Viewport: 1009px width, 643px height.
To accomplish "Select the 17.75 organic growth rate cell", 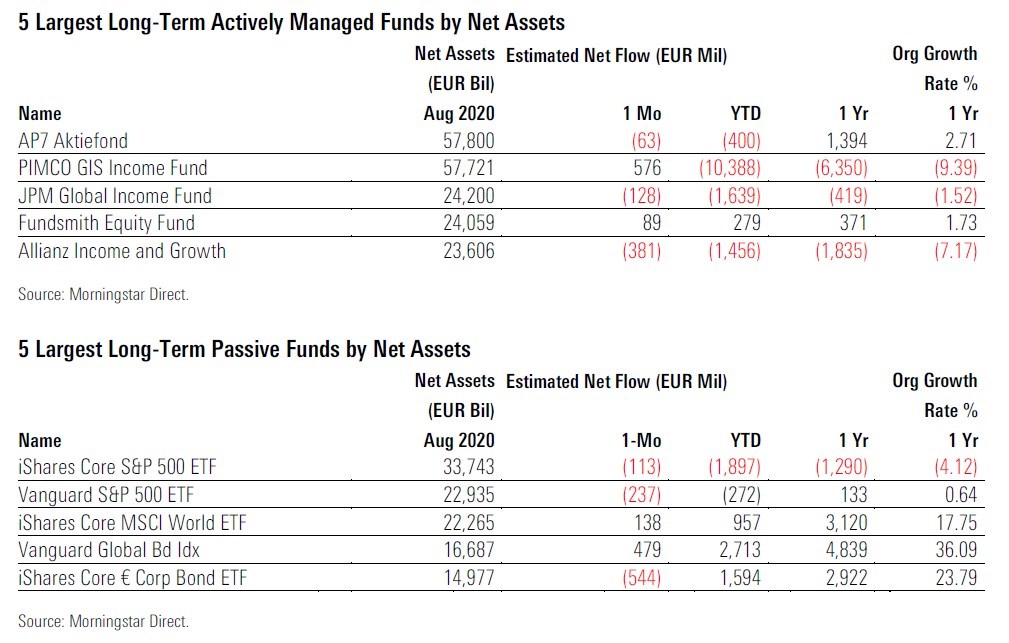I will (954, 523).
